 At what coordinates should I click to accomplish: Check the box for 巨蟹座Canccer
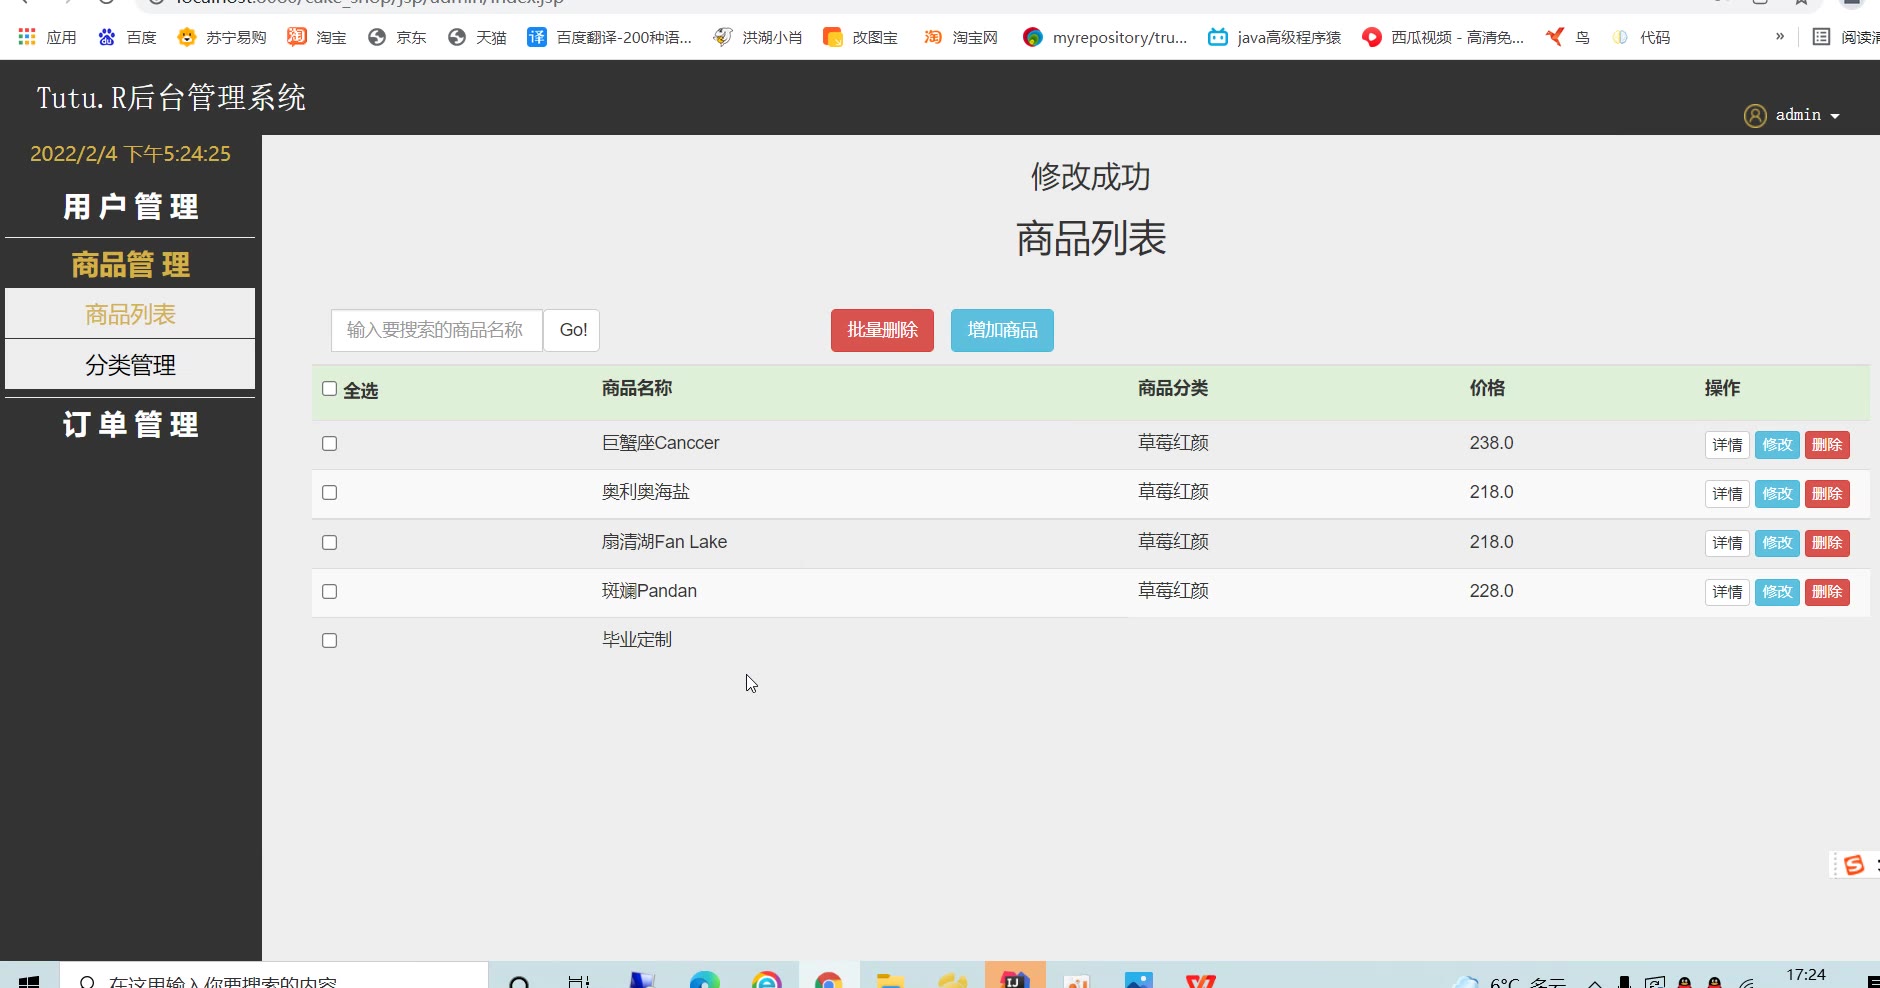click(329, 444)
